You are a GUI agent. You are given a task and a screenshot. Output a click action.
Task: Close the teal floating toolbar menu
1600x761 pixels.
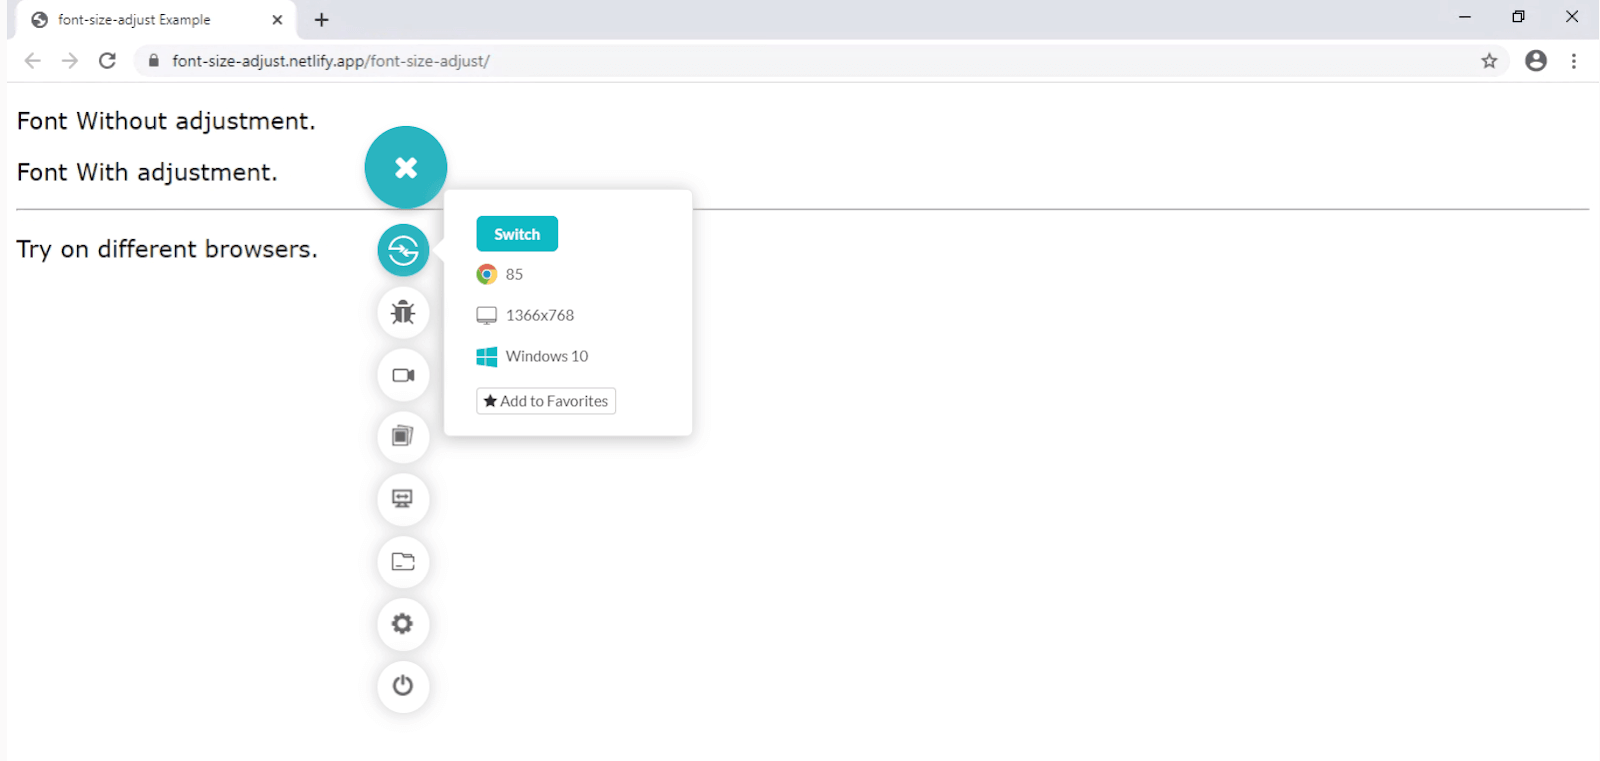405,167
